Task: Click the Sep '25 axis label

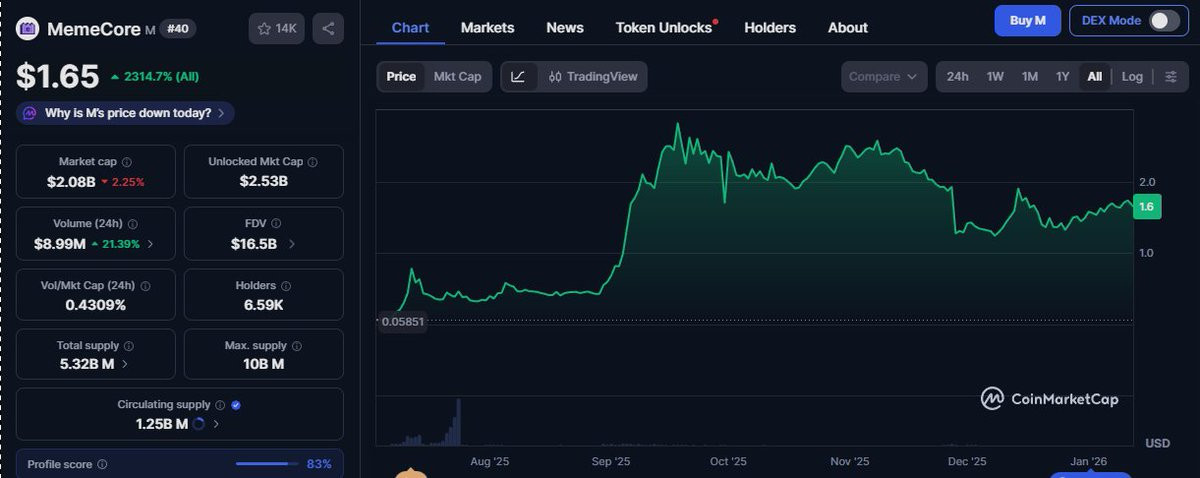Action: (610, 461)
